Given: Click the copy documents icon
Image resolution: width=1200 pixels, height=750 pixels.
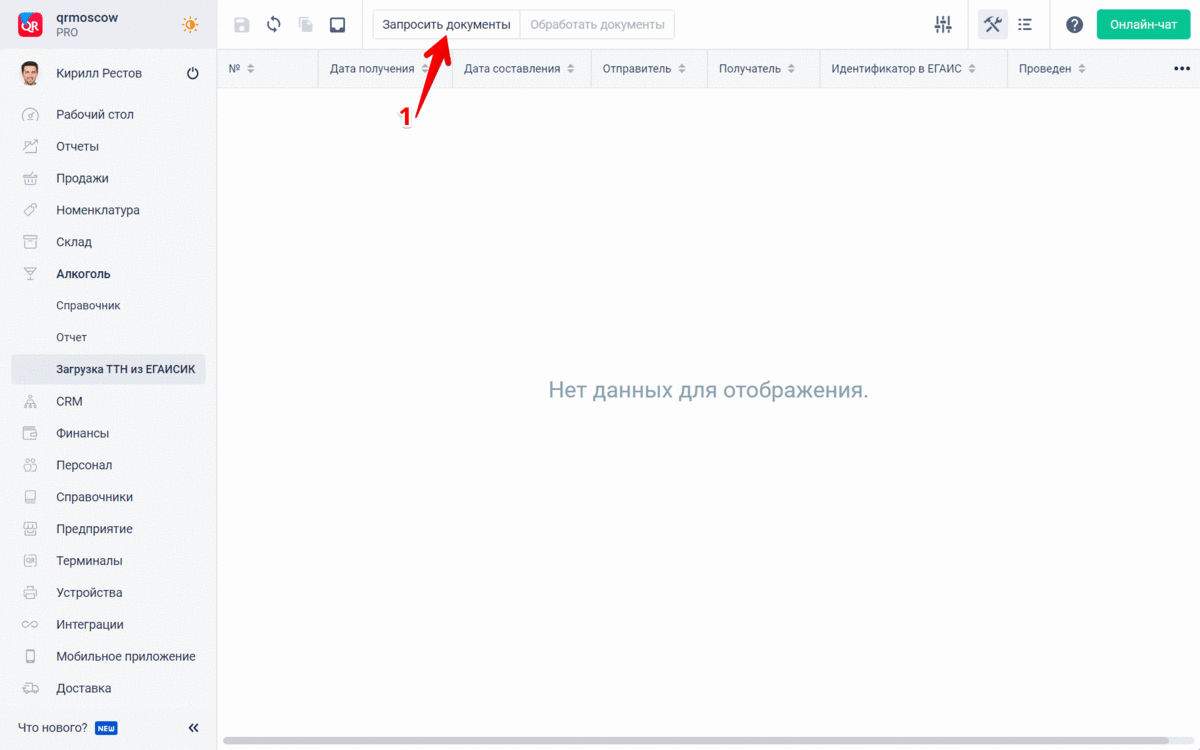Looking at the screenshot, I should click(x=306, y=25).
